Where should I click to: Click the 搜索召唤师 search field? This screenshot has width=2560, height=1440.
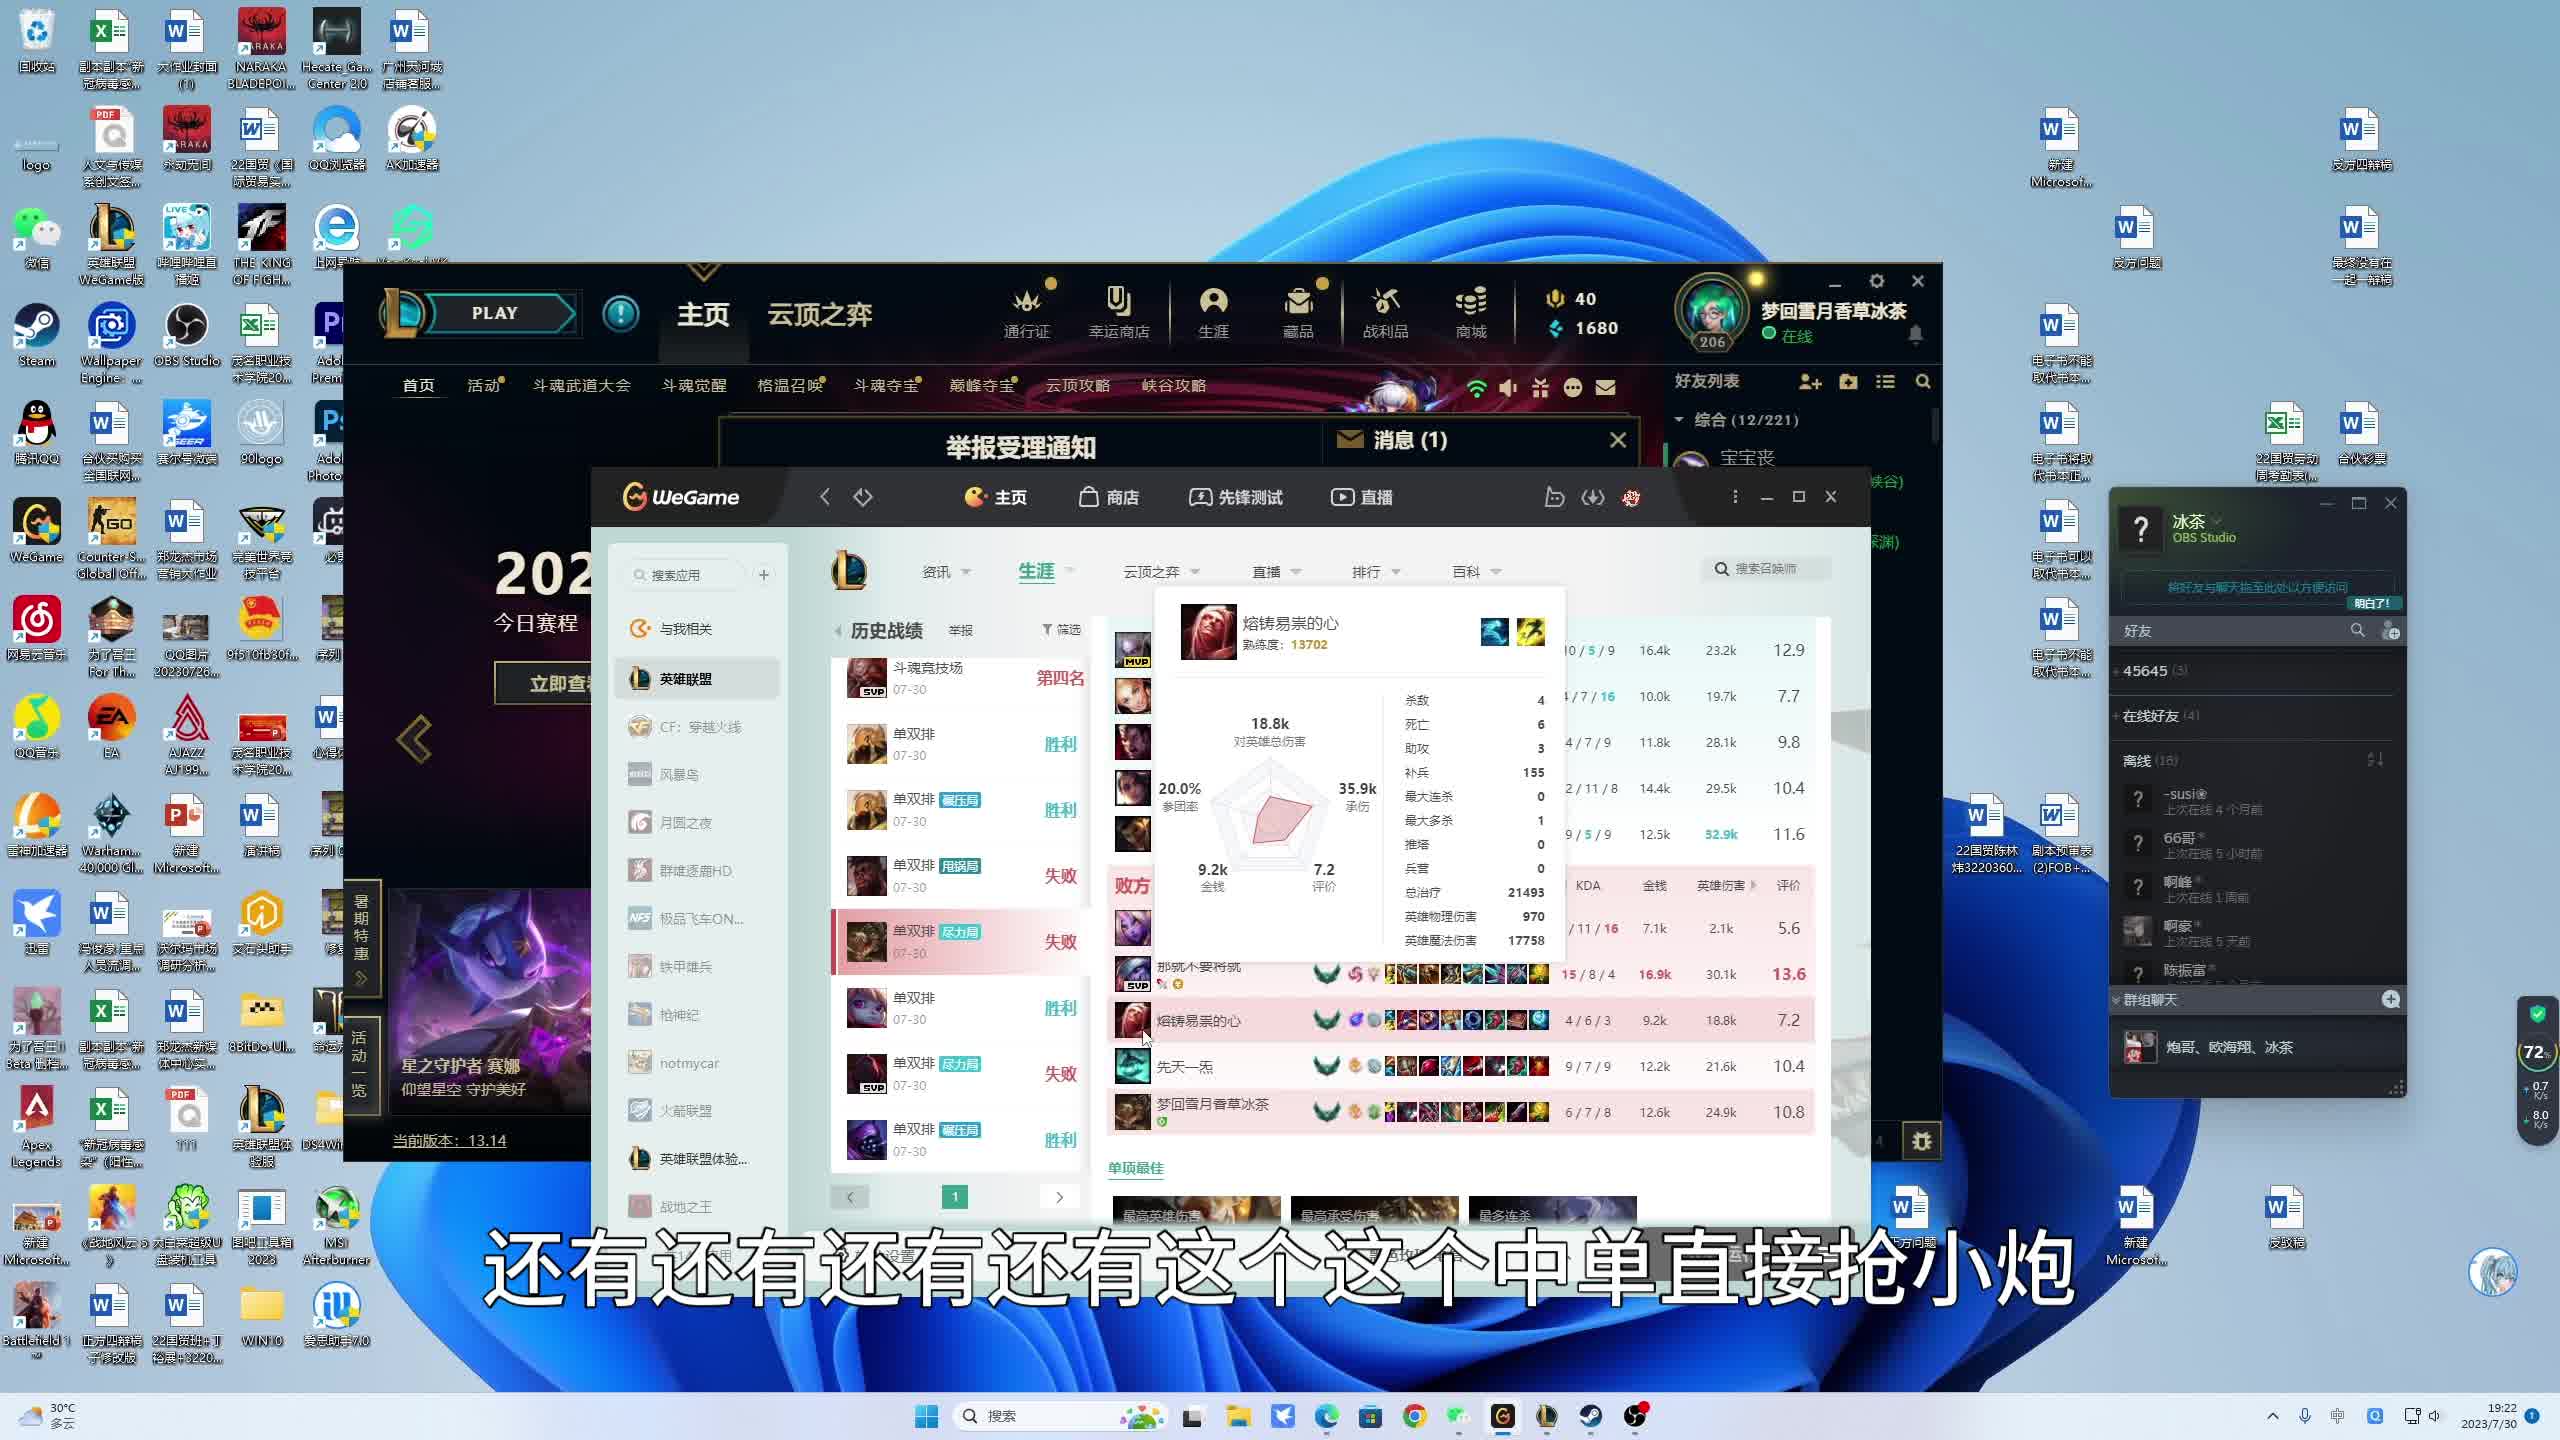coord(1766,569)
